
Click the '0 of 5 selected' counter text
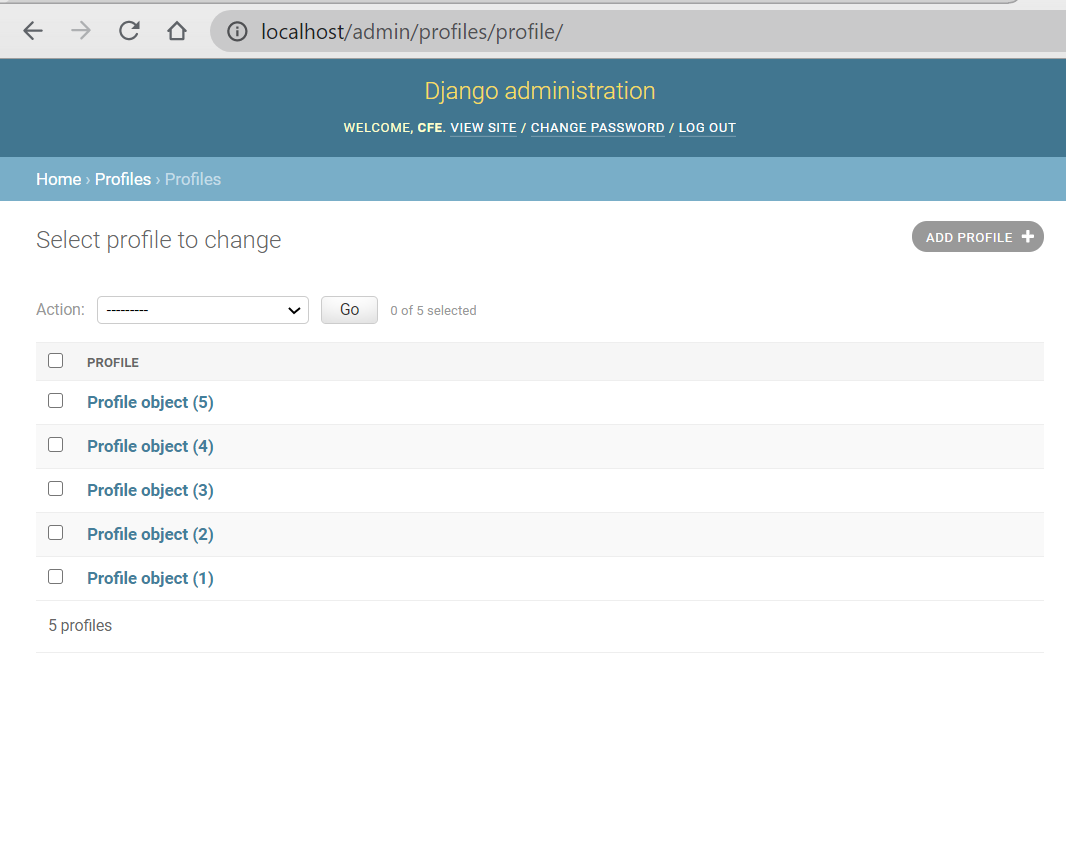433,311
